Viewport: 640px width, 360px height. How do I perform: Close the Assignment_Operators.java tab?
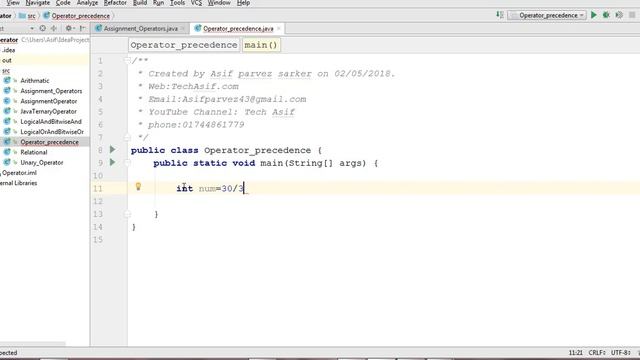click(182, 29)
